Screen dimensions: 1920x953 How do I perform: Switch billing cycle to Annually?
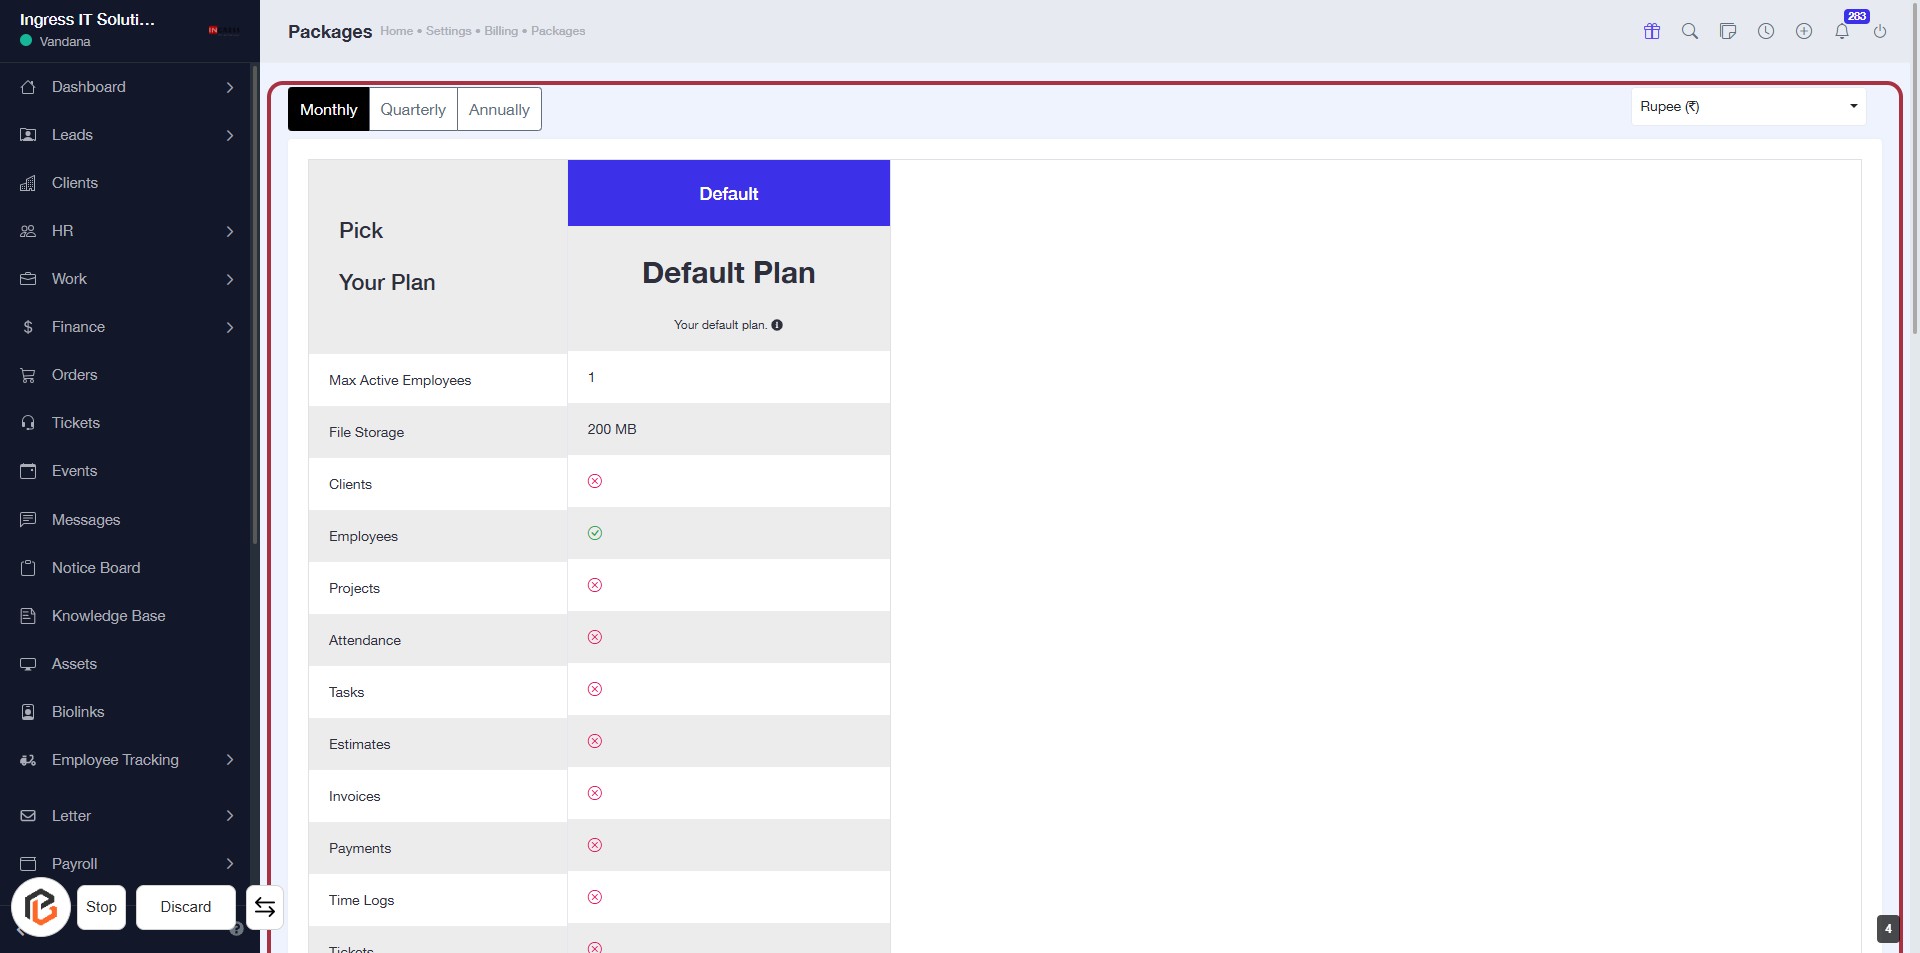tap(499, 109)
